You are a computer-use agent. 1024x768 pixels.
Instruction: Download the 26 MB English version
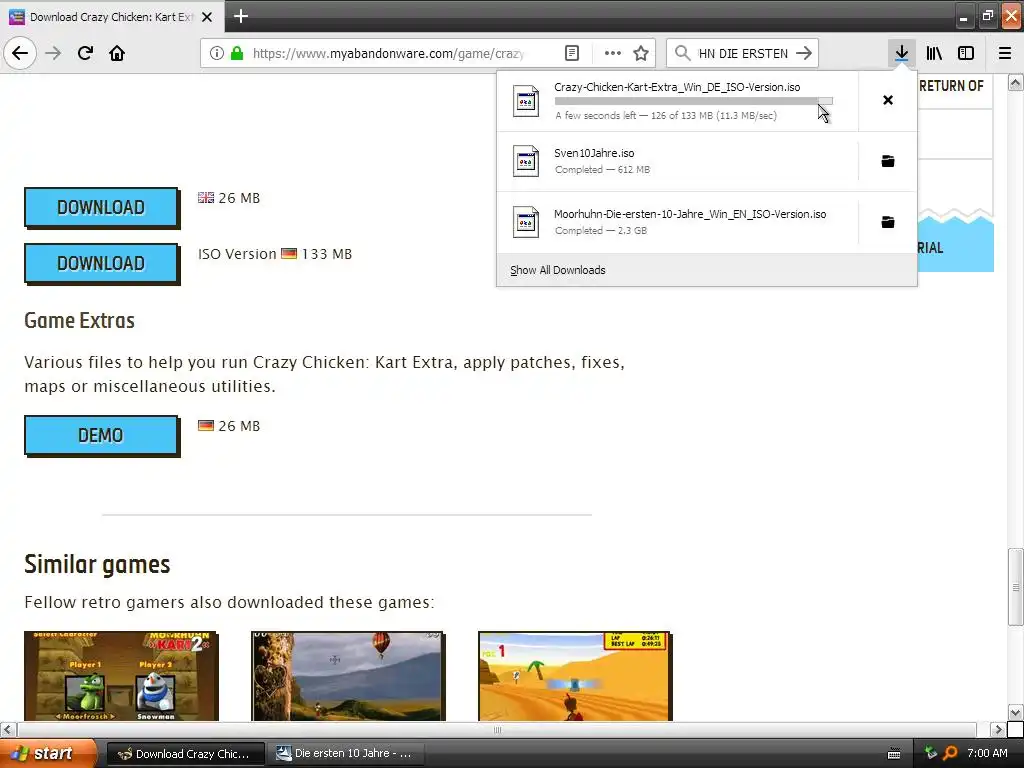101,208
